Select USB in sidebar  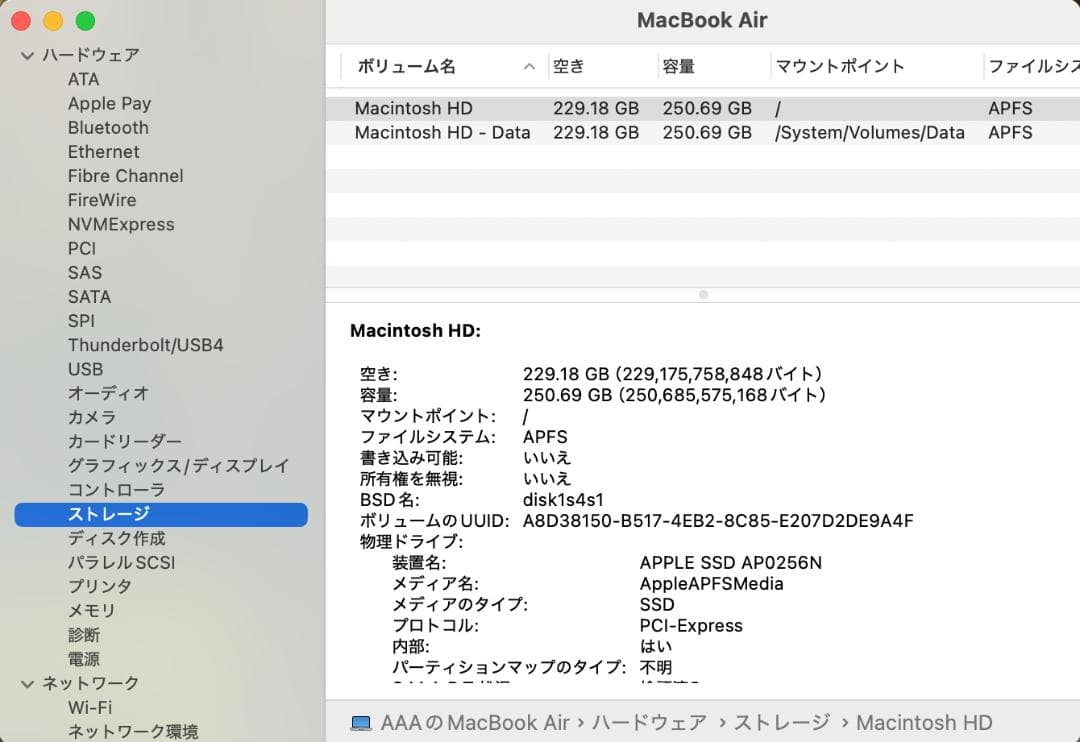click(85, 369)
